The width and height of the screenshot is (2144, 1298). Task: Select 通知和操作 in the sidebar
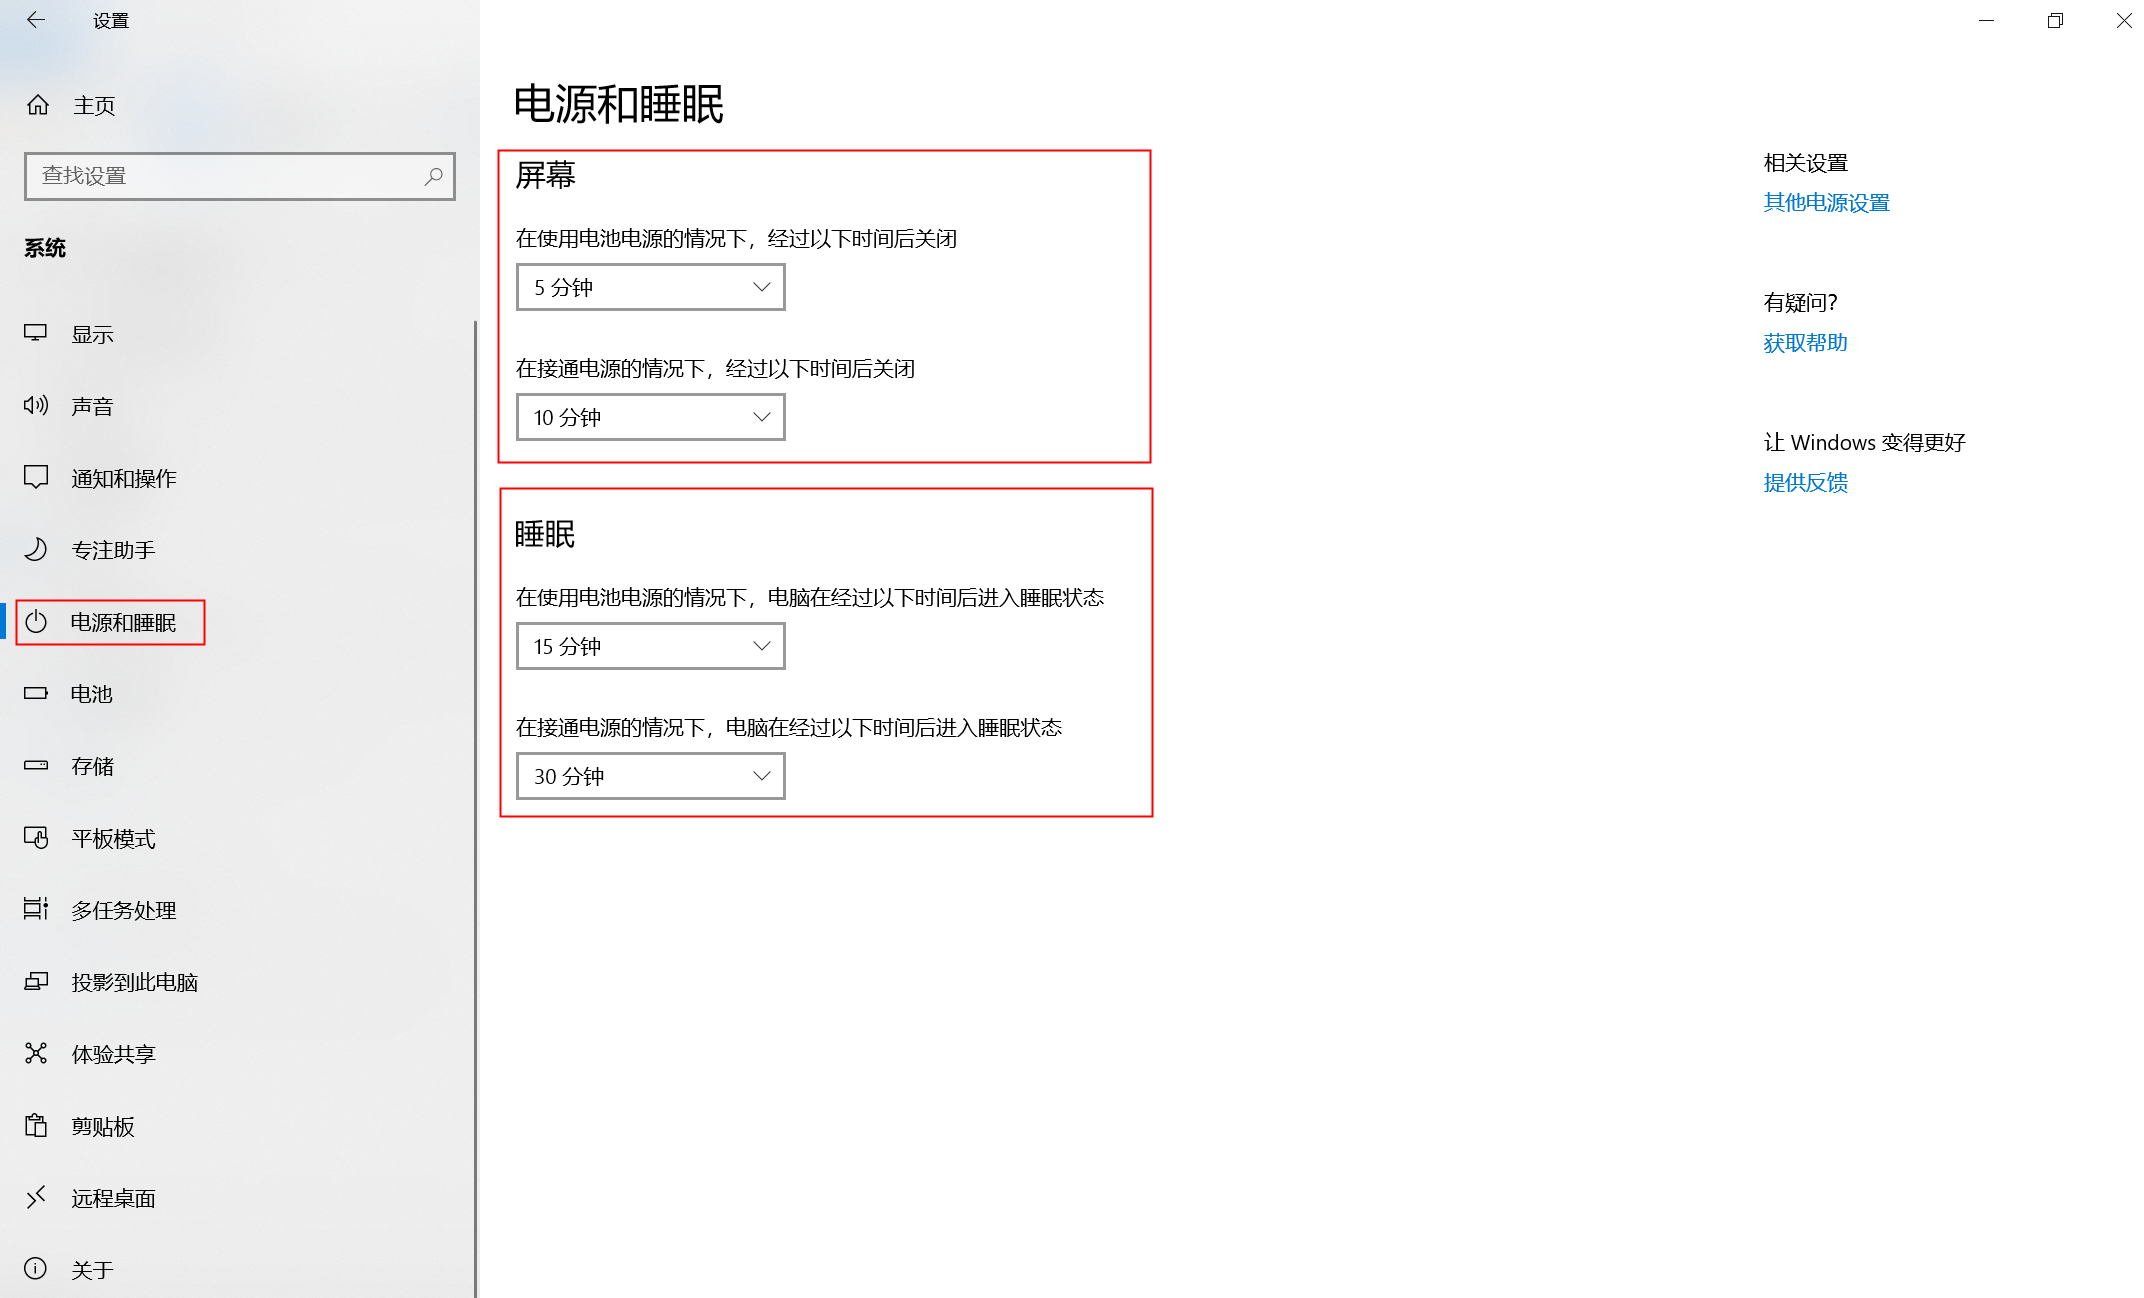point(123,478)
